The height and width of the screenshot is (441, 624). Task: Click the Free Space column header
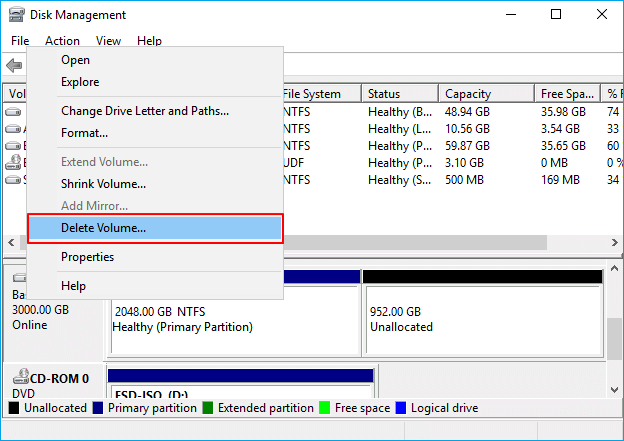click(566, 94)
